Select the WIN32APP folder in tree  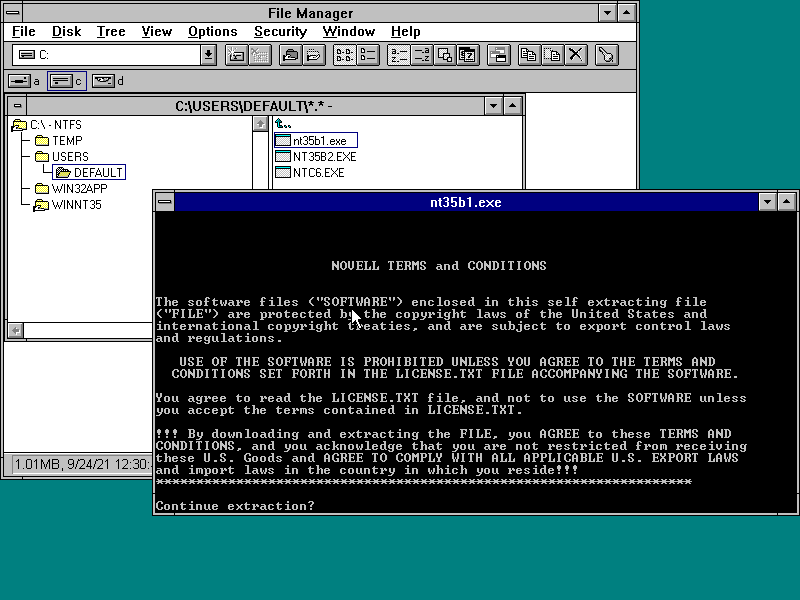click(x=71, y=189)
